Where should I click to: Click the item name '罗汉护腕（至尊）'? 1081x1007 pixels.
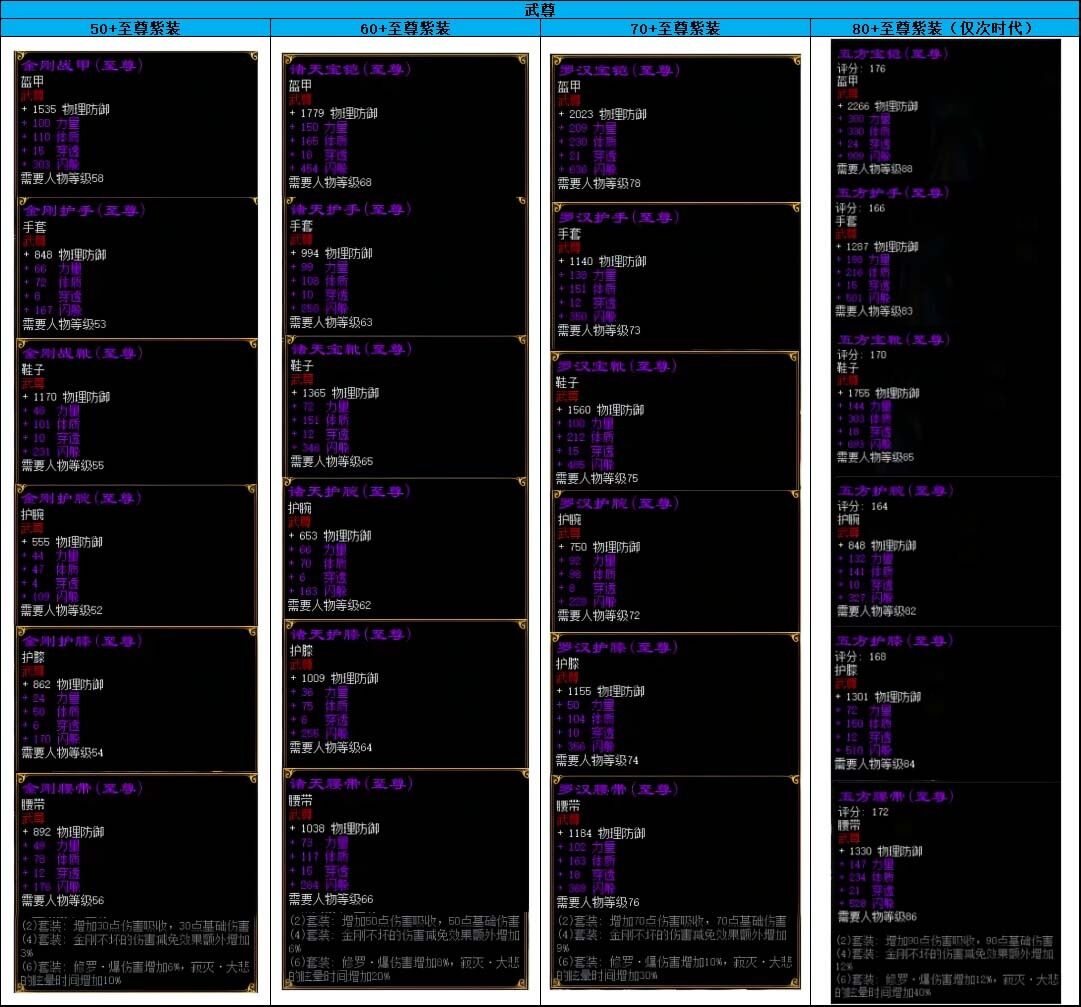click(x=618, y=503)
